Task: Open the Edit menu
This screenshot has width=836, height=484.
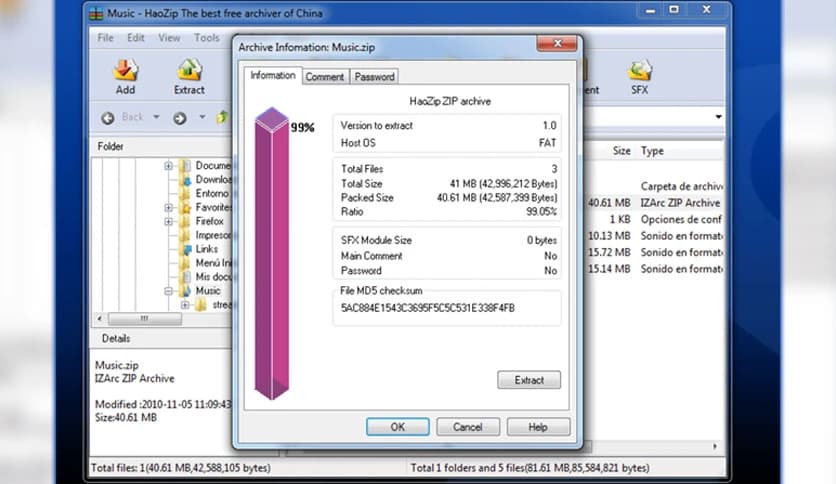Action: tap(136, 38)
